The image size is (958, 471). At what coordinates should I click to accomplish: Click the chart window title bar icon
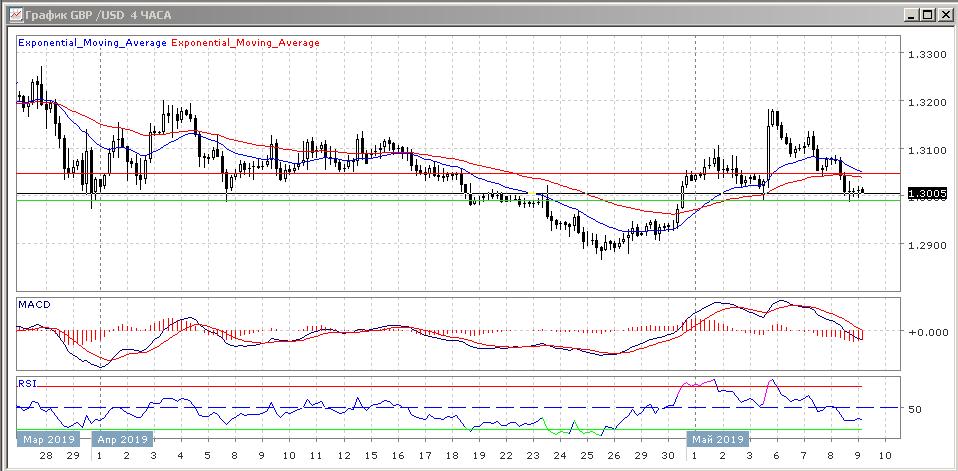tap(16, 15)
